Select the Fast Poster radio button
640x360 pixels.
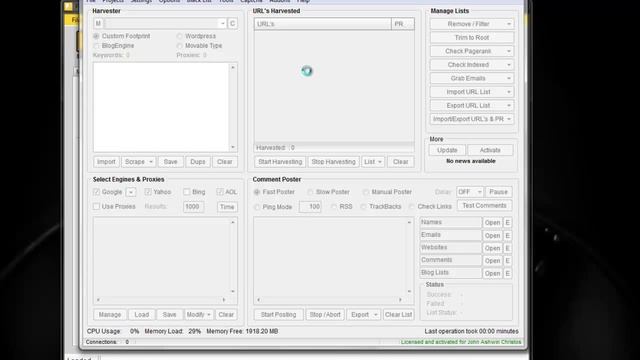pyautogui.click(x=257, y=192)
